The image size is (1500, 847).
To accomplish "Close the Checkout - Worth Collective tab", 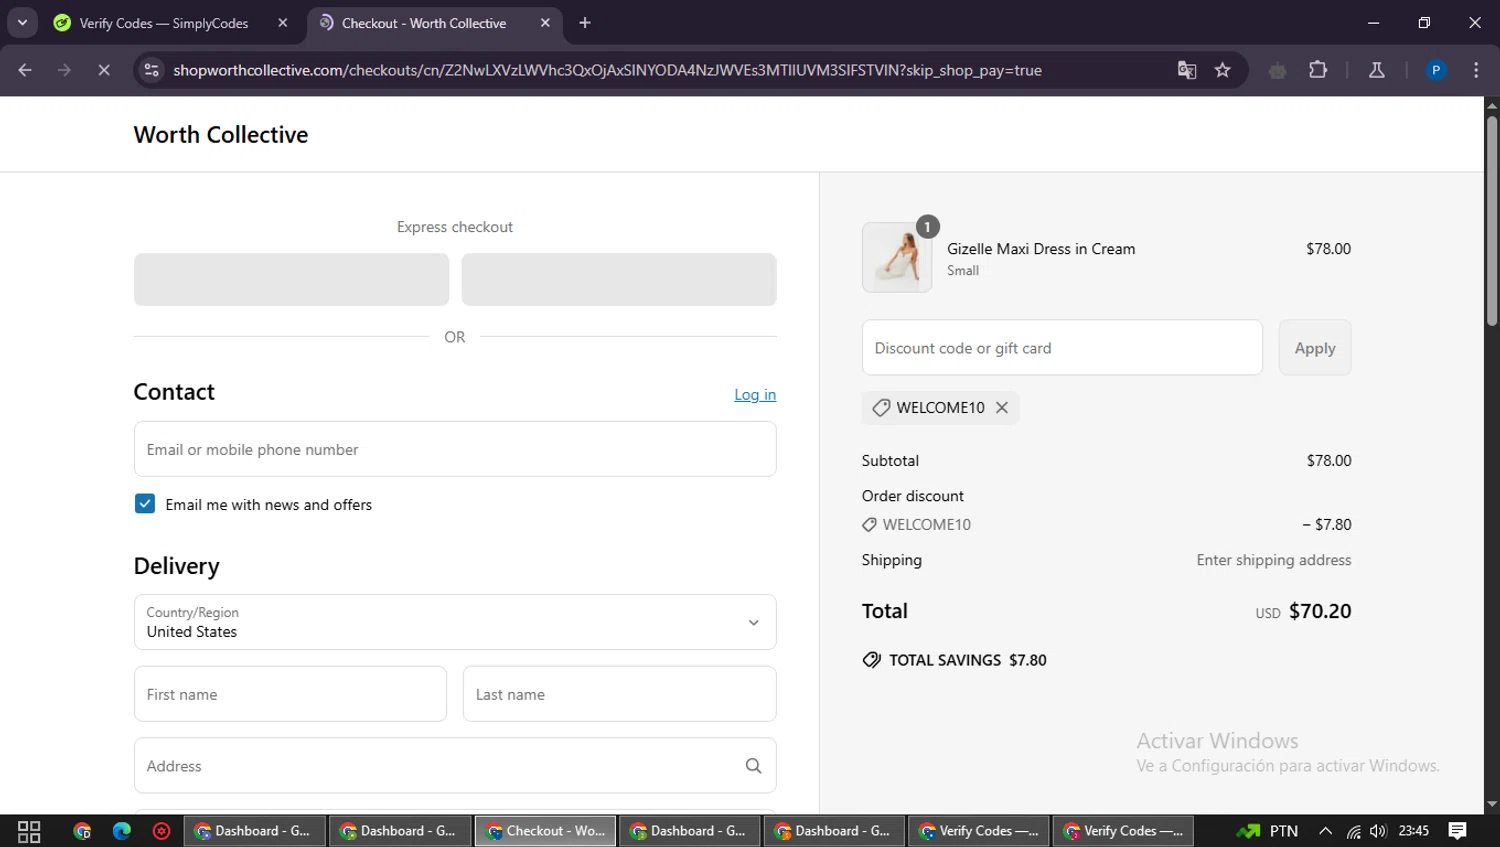I will click(545, 23).
